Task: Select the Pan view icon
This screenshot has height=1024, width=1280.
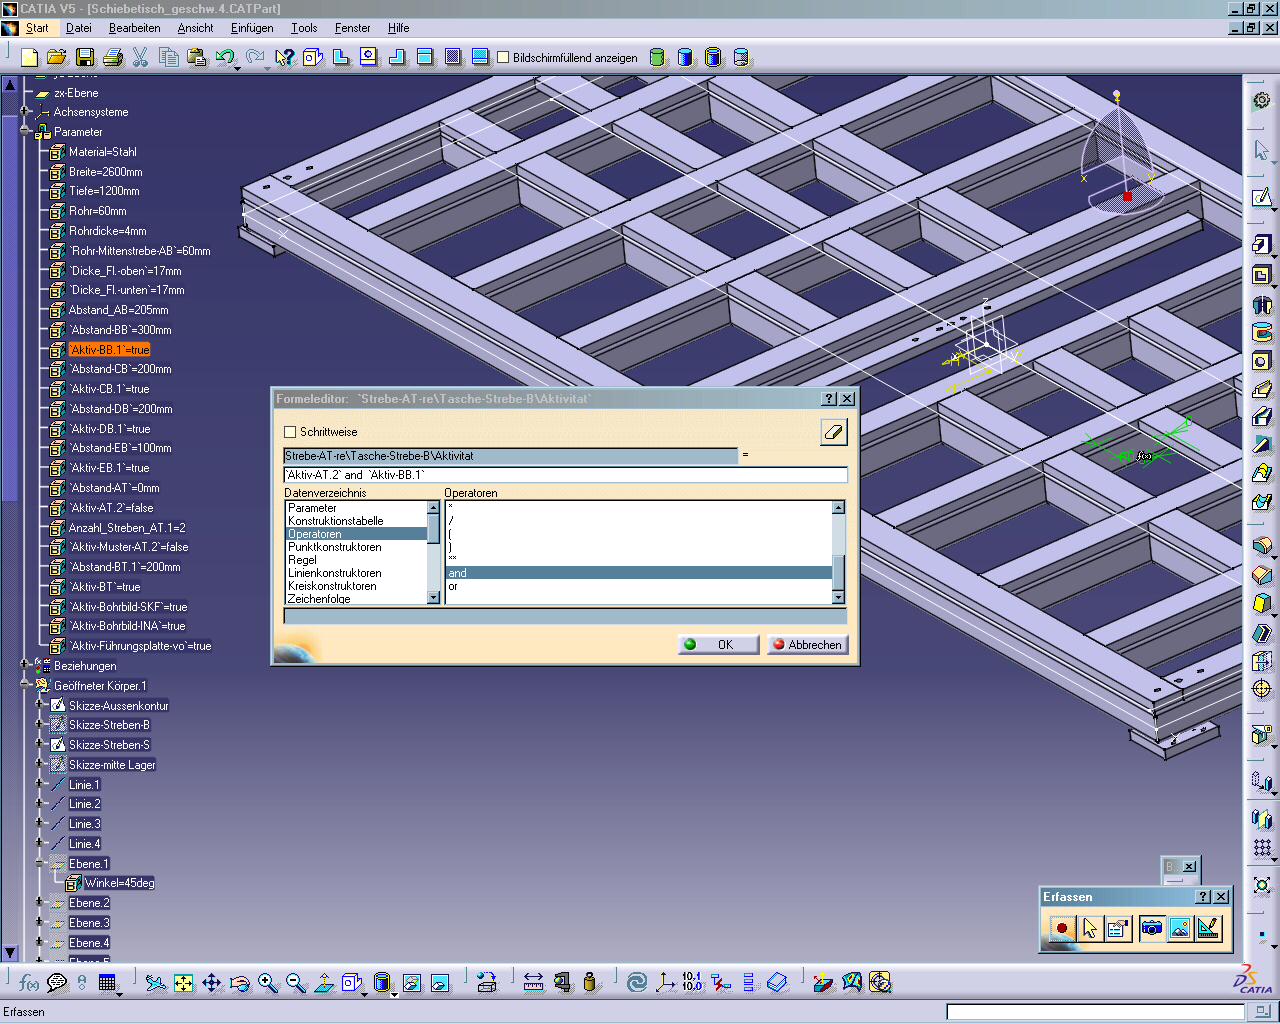Action: [212, 983]
